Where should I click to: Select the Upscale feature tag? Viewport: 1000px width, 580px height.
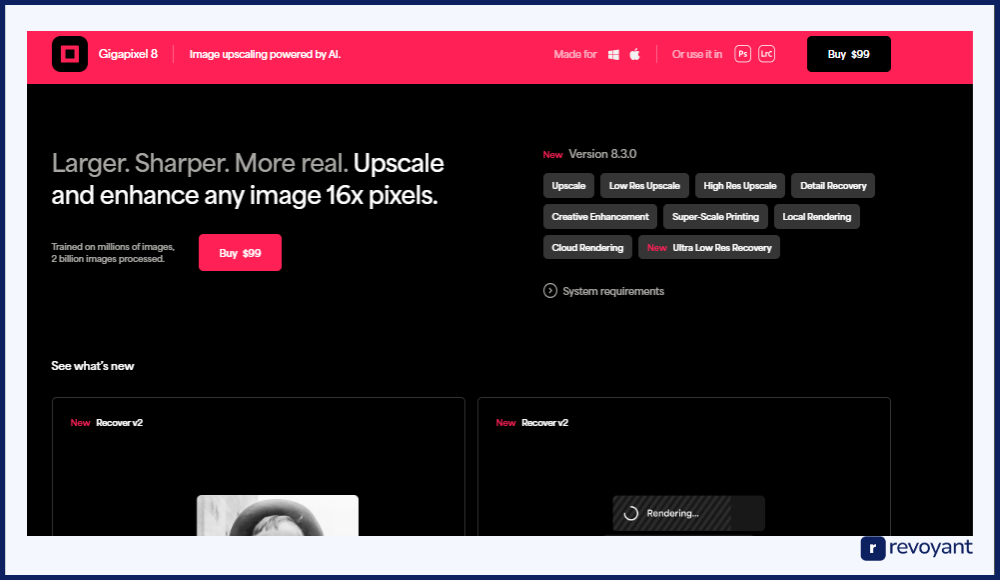[568, 186]
